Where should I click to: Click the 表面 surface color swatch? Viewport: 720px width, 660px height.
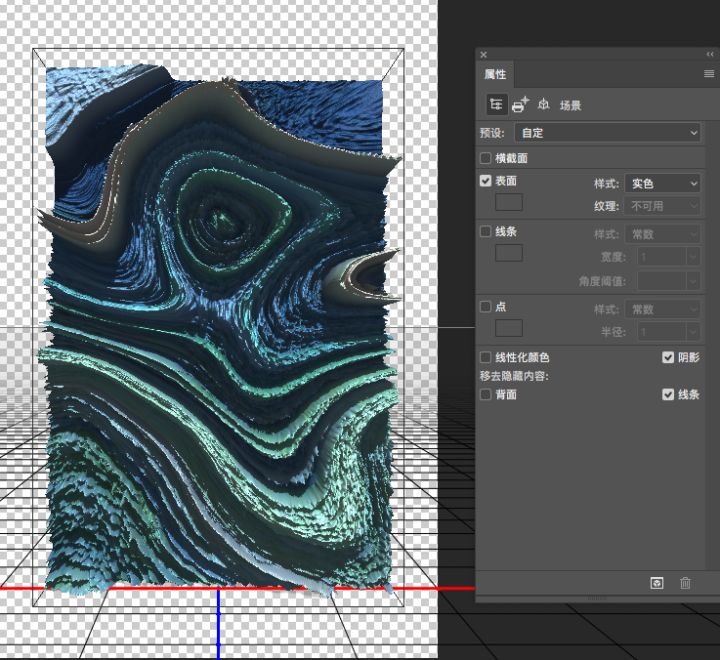pos(509,202)
